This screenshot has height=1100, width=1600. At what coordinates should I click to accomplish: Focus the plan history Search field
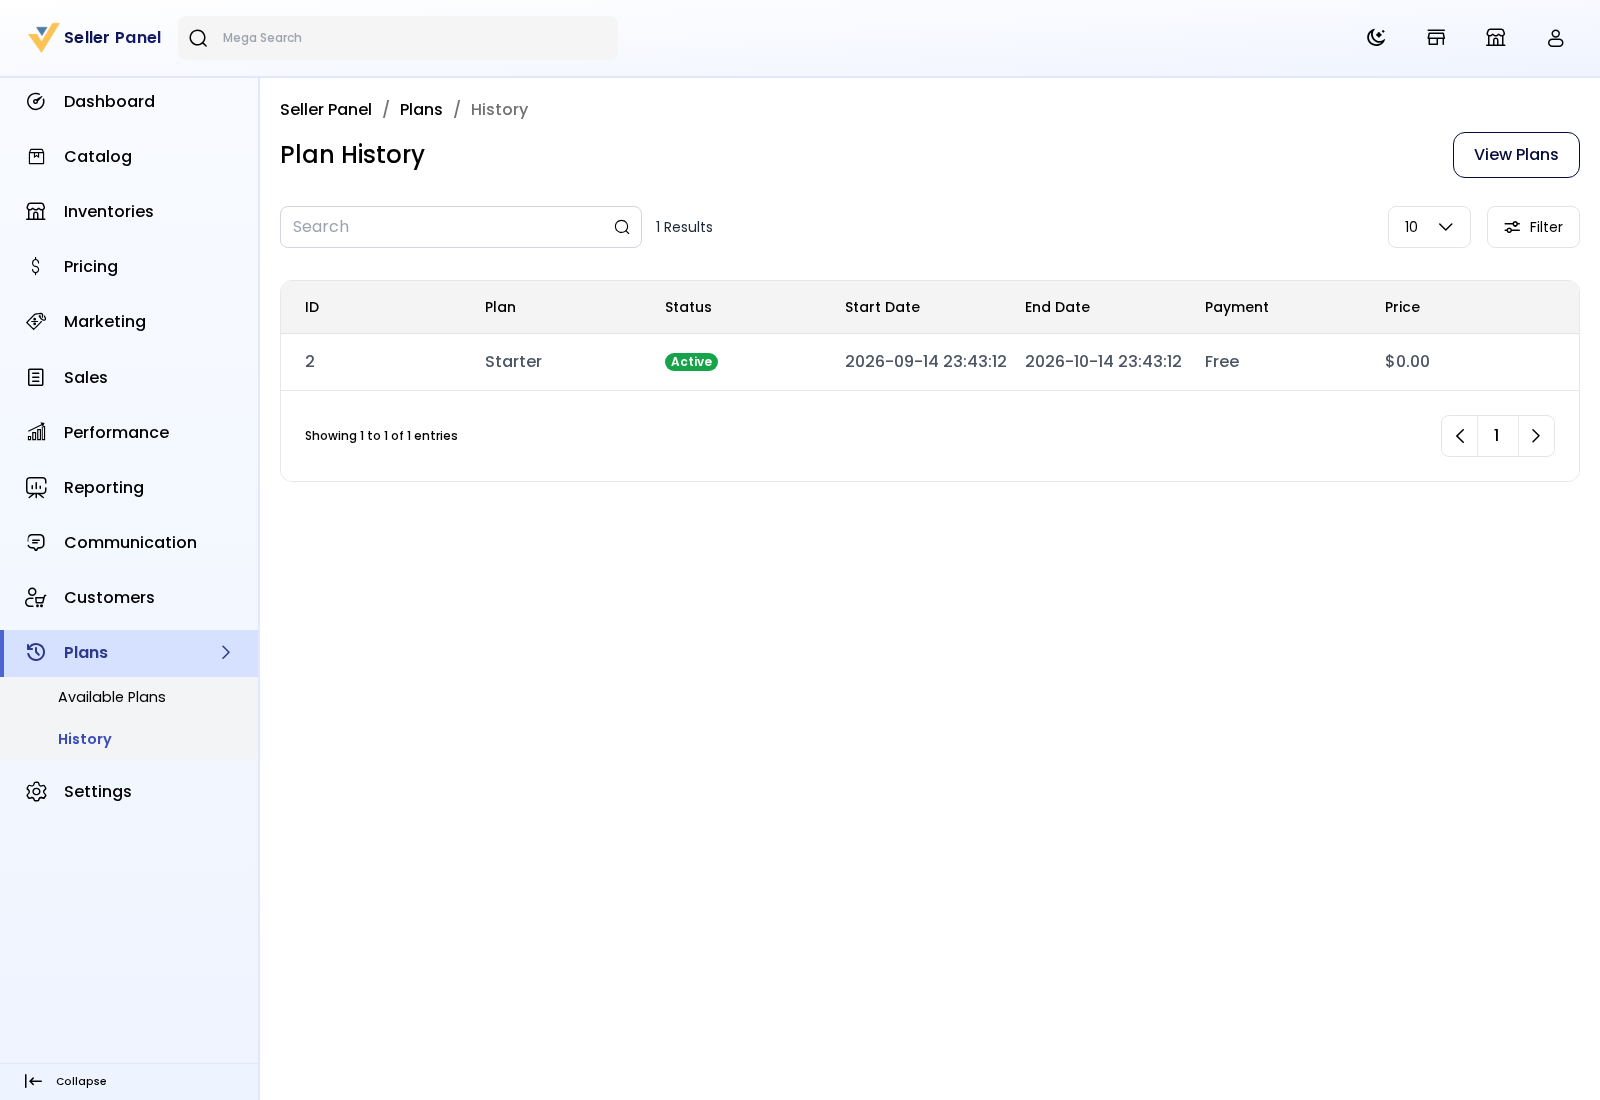(461, 227)
